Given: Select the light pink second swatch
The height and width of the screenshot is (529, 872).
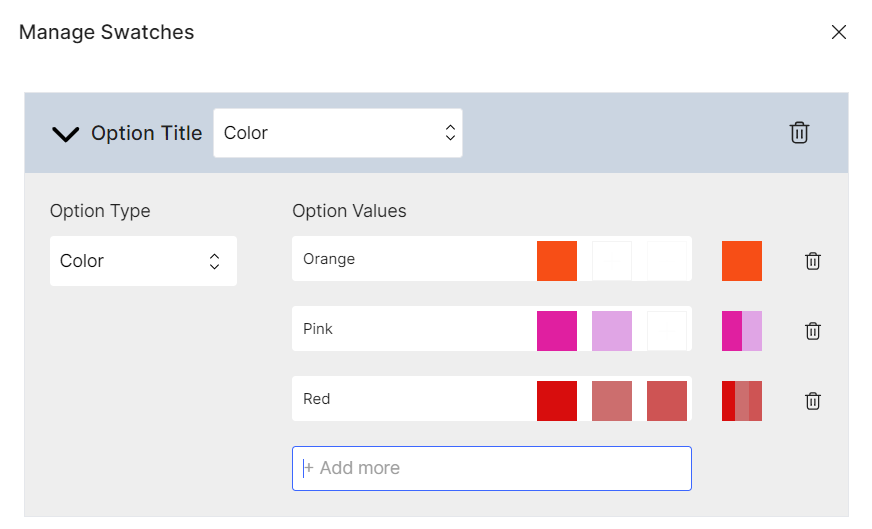Looking at the screenshot, I should click(612, 331).
